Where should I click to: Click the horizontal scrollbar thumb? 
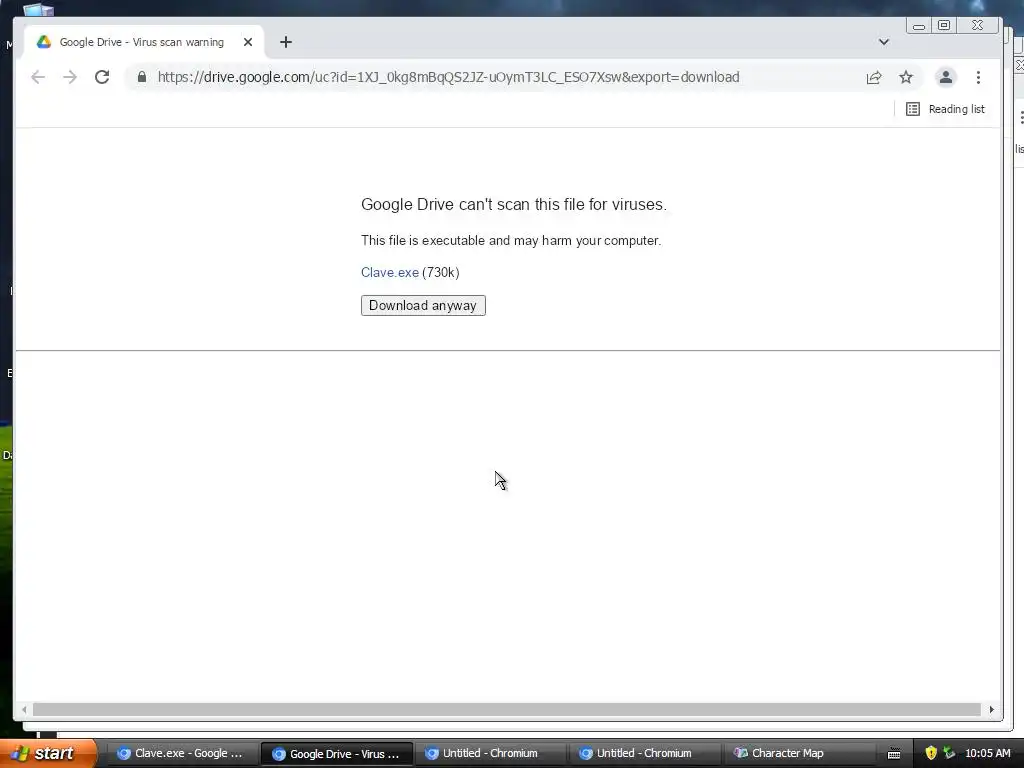coord(507,710)
